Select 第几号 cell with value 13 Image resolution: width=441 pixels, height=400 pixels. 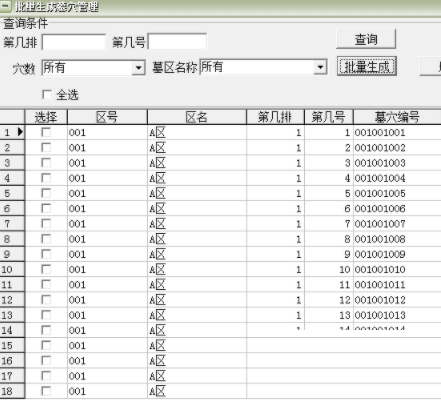329,315
